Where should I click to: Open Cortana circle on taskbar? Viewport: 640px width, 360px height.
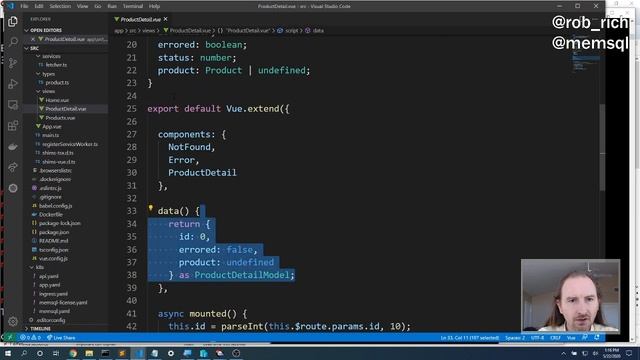[40, 353]
